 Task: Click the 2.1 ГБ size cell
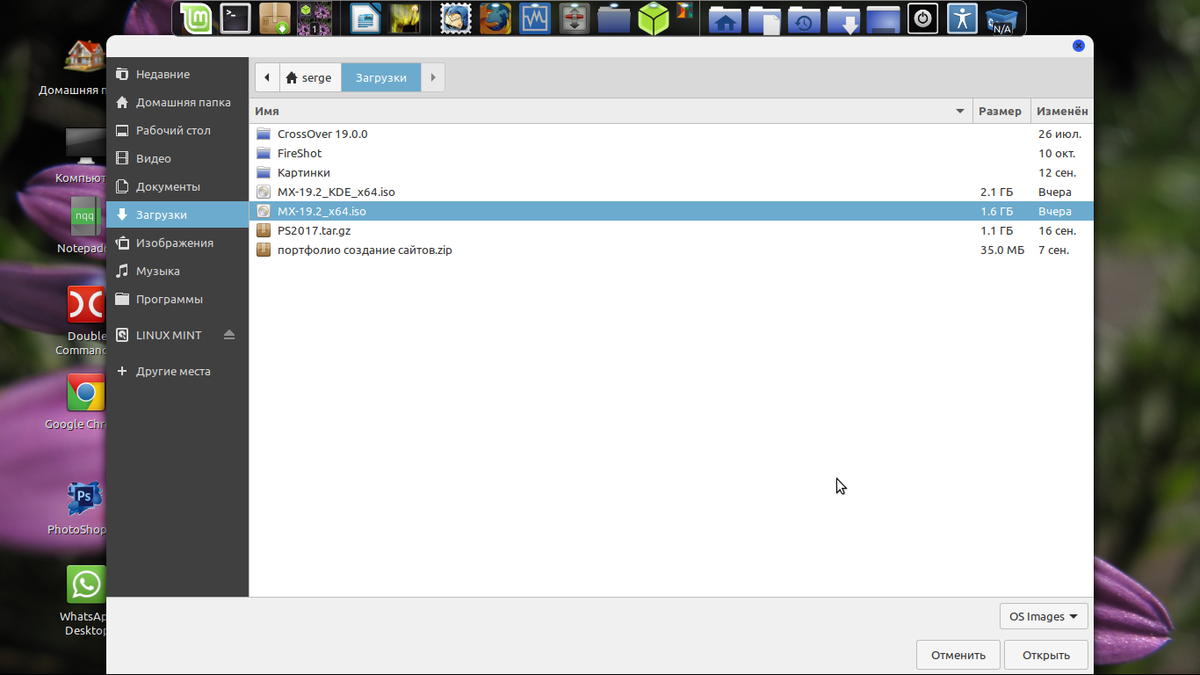pyautogui.click(x=997, y=192)
